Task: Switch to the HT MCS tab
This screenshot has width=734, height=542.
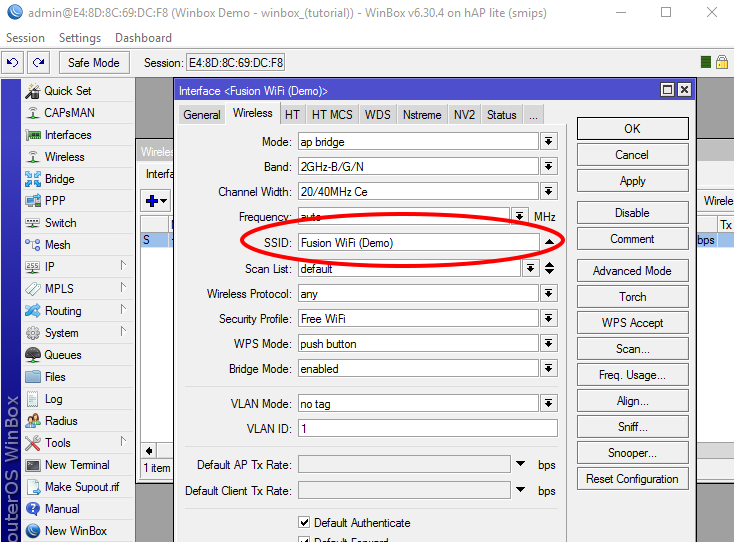Action: [332, 115]
